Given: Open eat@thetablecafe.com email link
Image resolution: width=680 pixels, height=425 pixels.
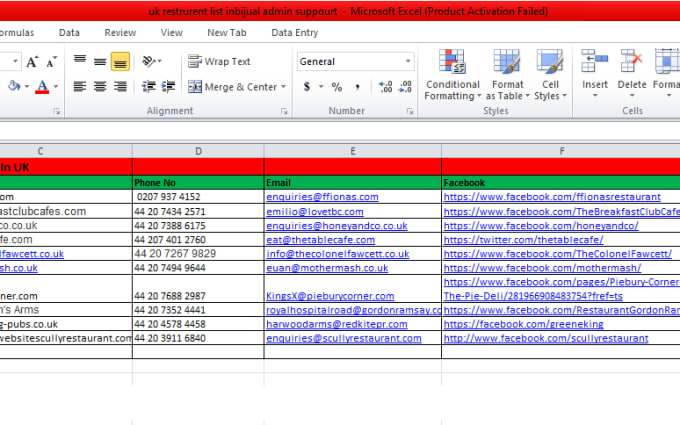Looking at the screenshot, I should click(320, 240).
